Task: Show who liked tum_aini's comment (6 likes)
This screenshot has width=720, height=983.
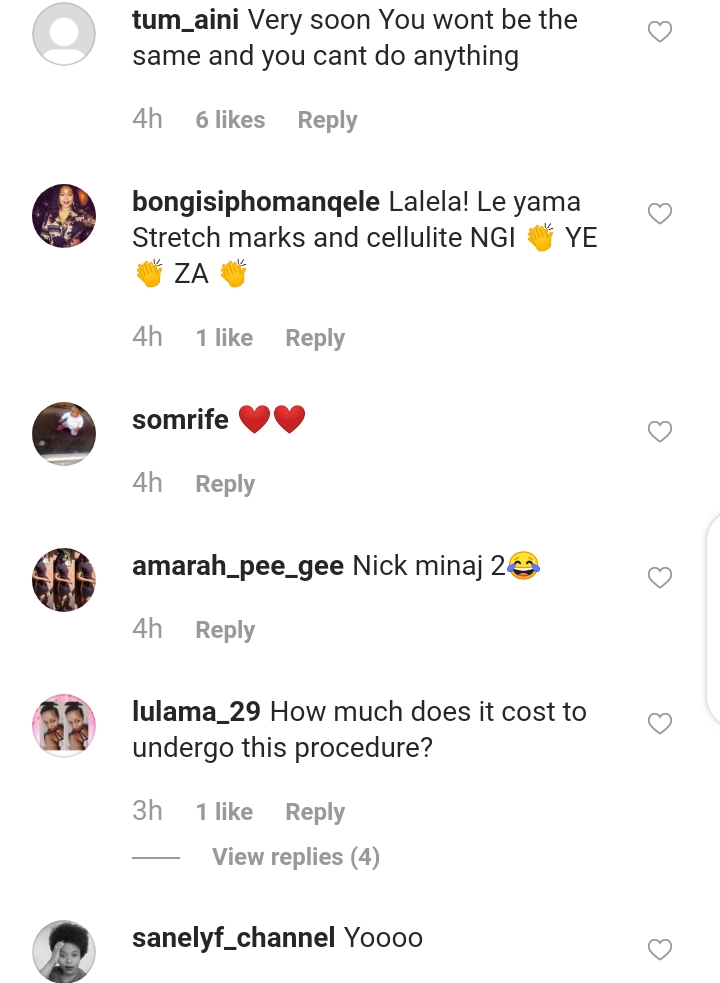Action: 230,120
